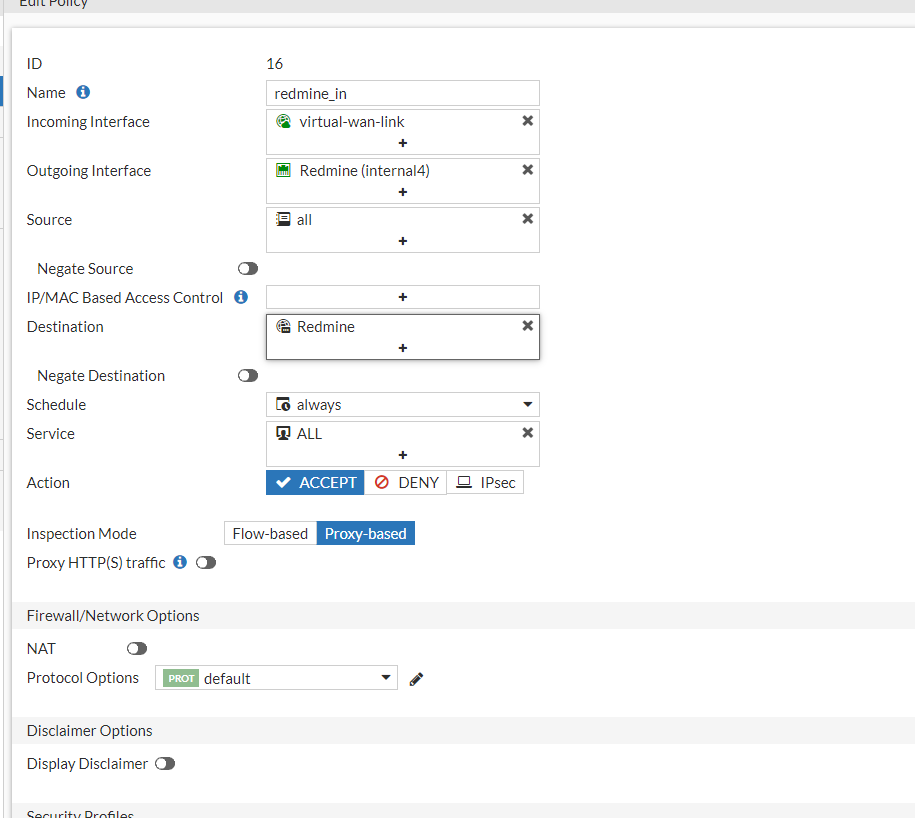This screenshot has height=818, width=915.
Task: Set Action to ACCEPT
Action: 315,483
